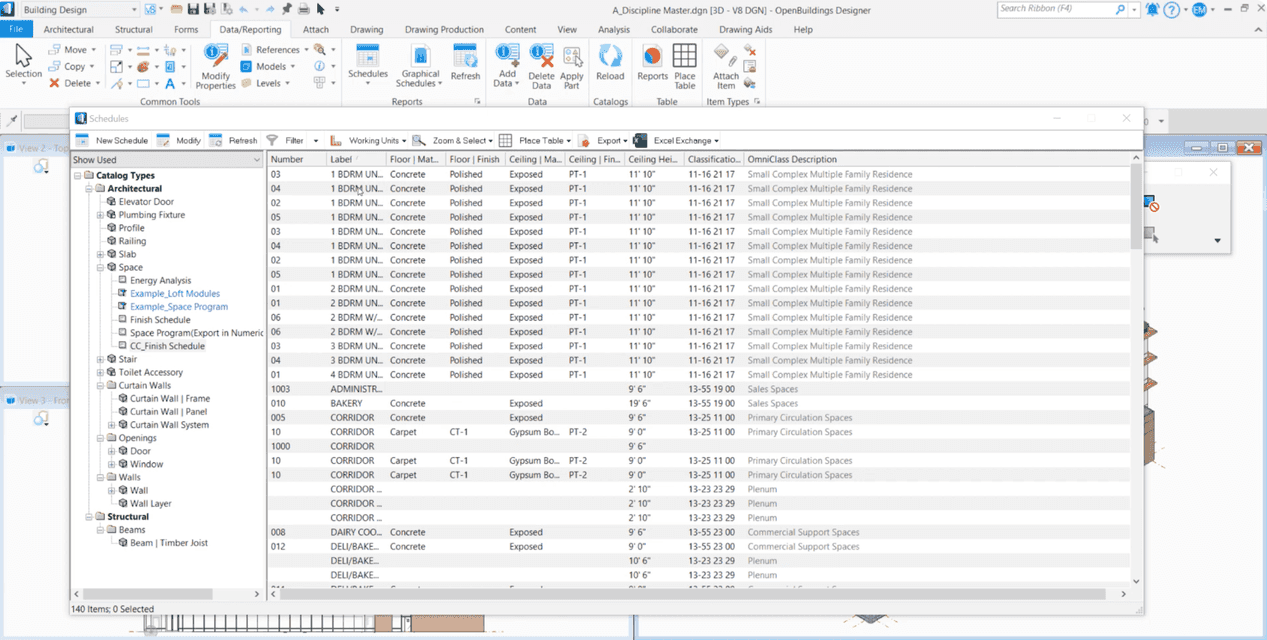
Task: Expand the Plumbing Fixture tree node
Action: click(x=100, y=215)
